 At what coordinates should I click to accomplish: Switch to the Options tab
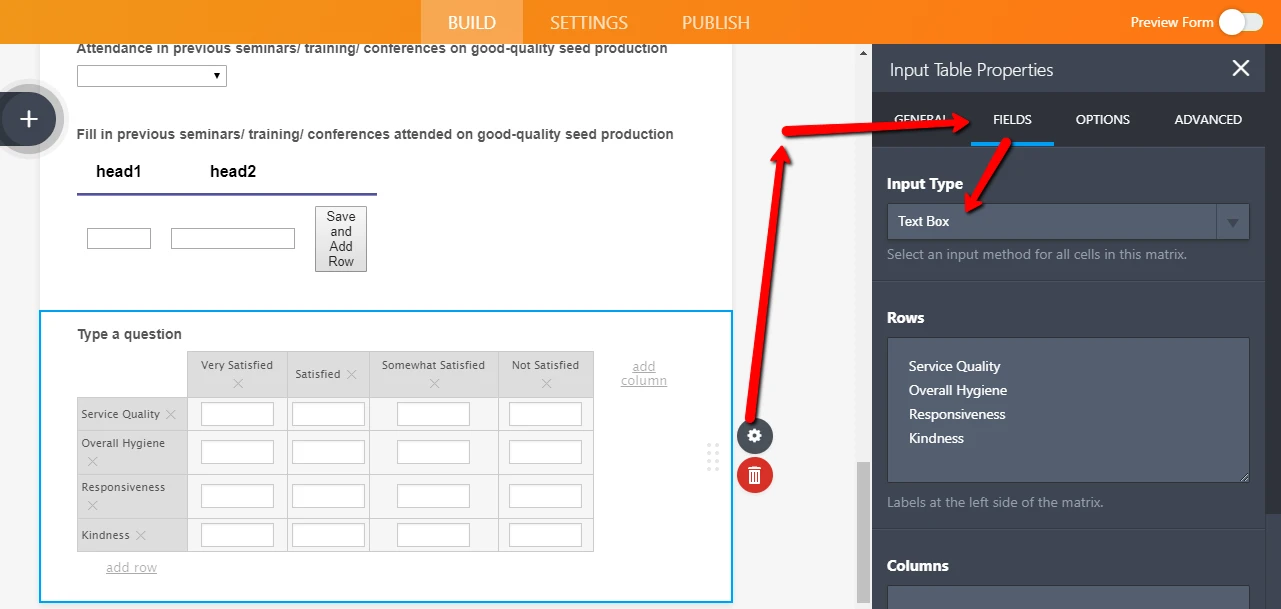1102,119
